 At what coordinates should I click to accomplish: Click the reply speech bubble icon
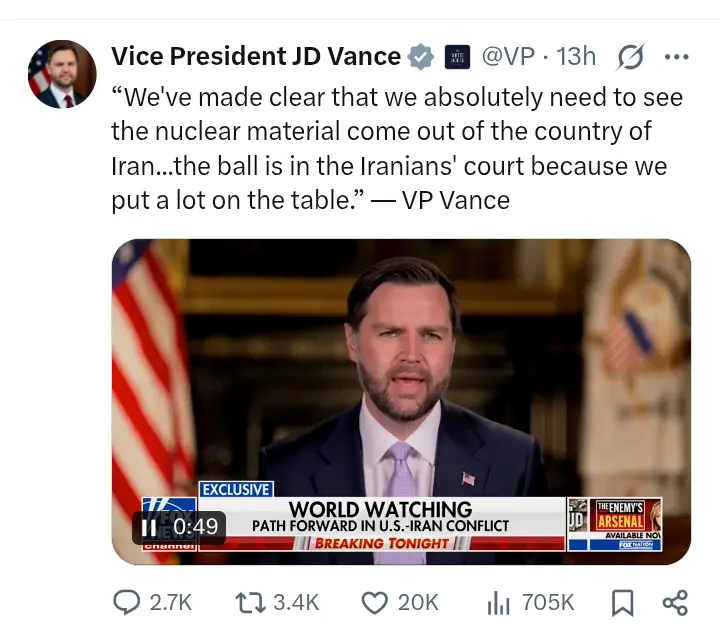tap(127, 602)
